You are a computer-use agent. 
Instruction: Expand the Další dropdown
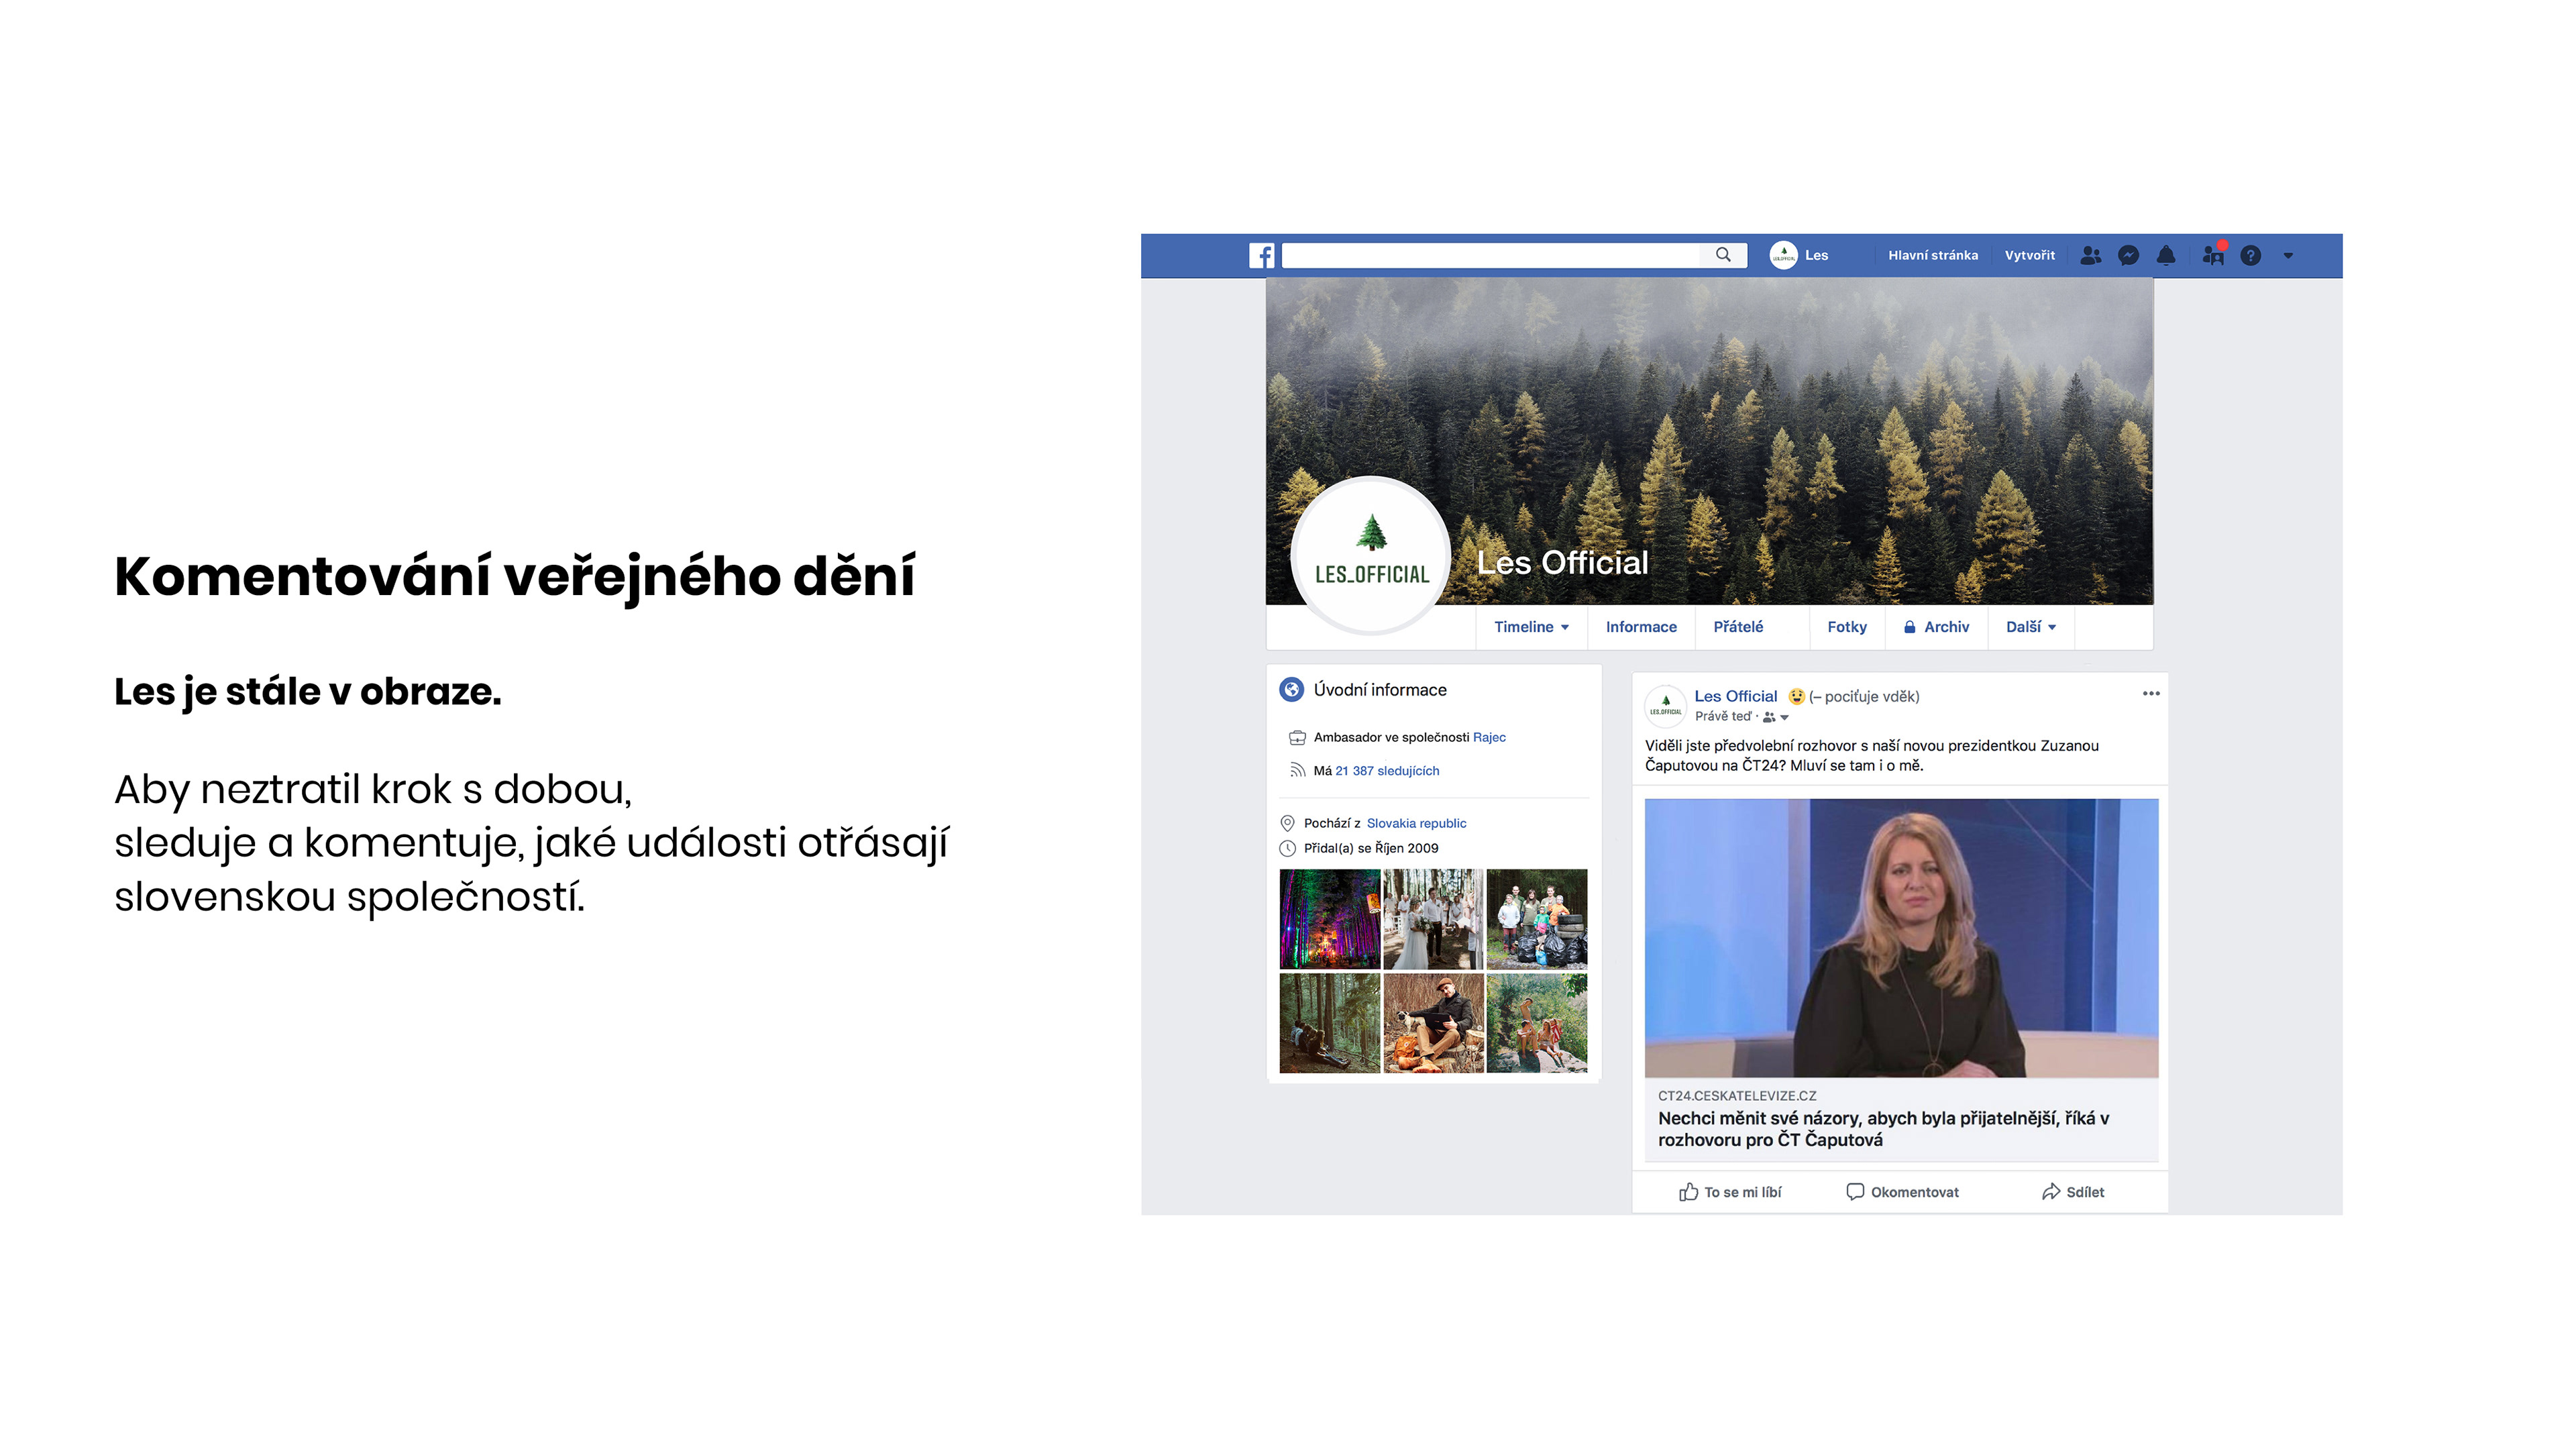[x=2030, y=627]
